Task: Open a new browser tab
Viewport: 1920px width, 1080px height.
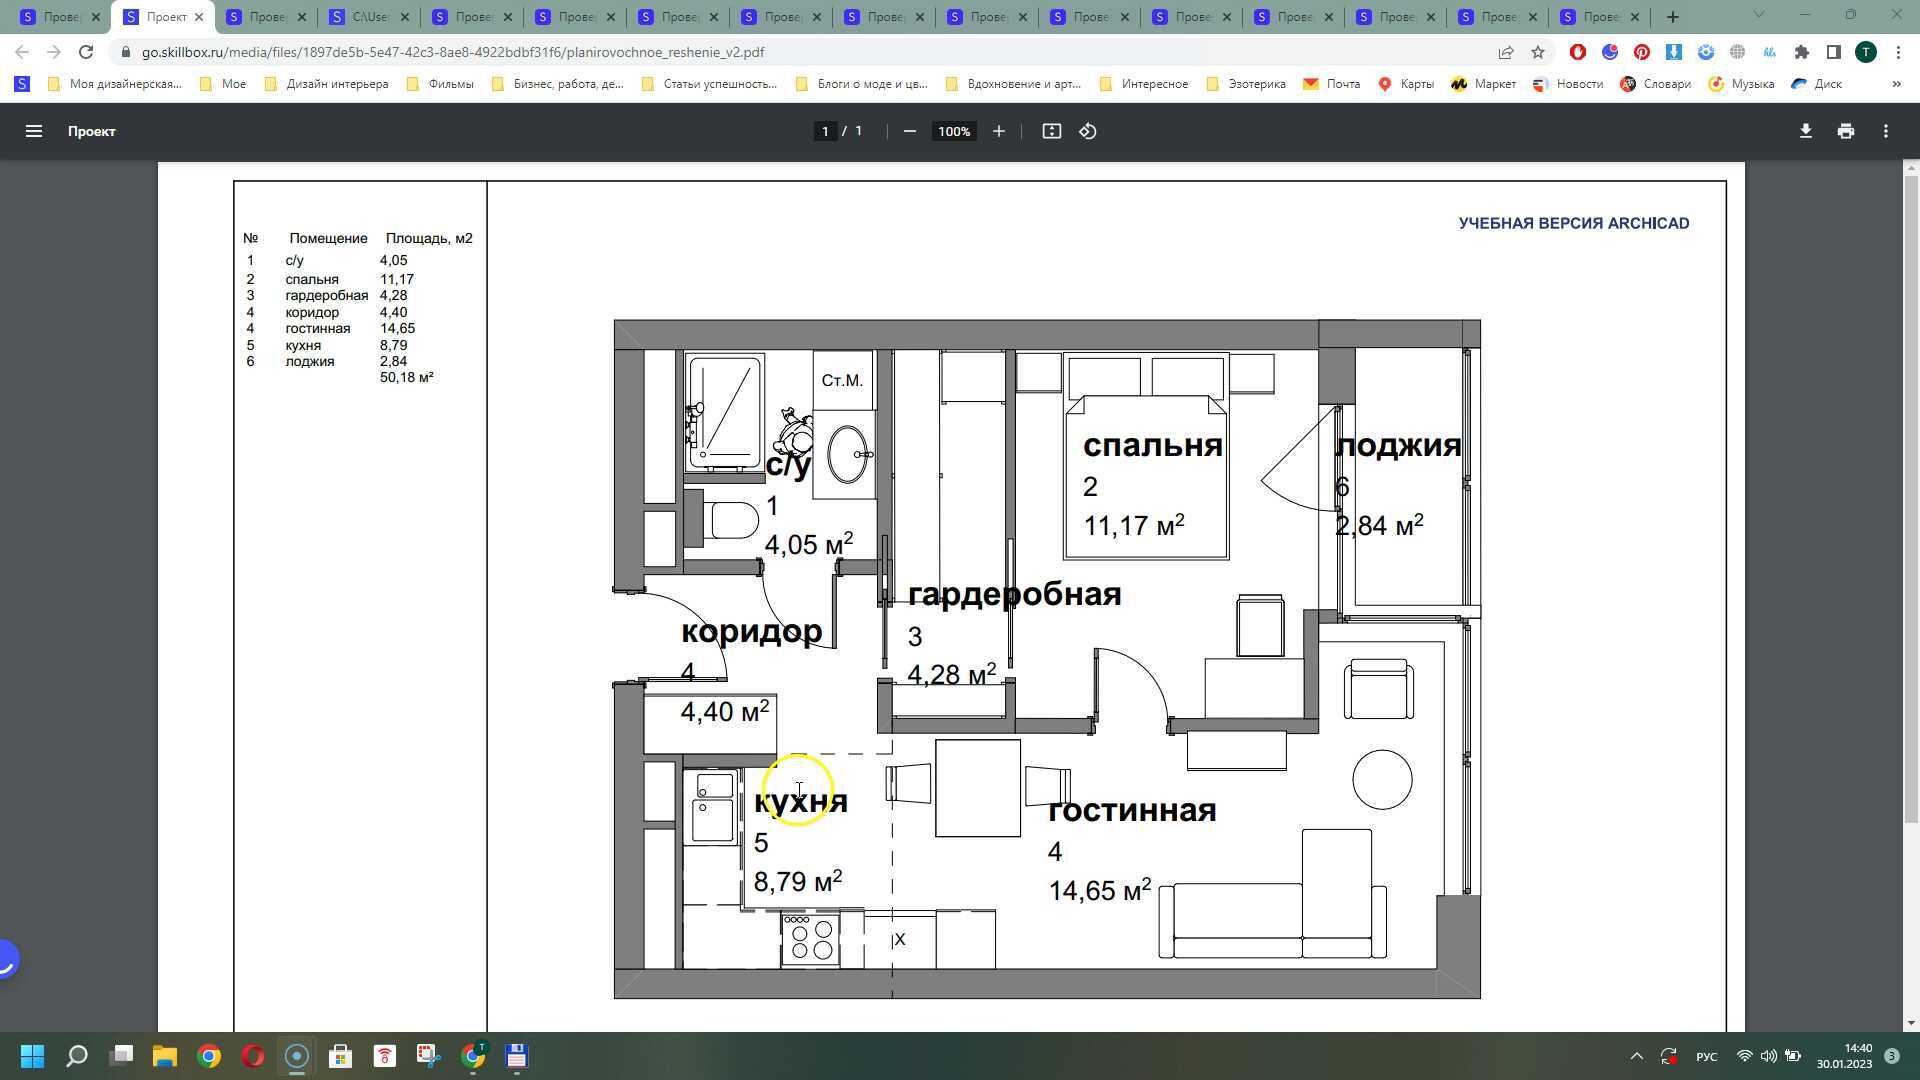Action: coord(1673,17)
